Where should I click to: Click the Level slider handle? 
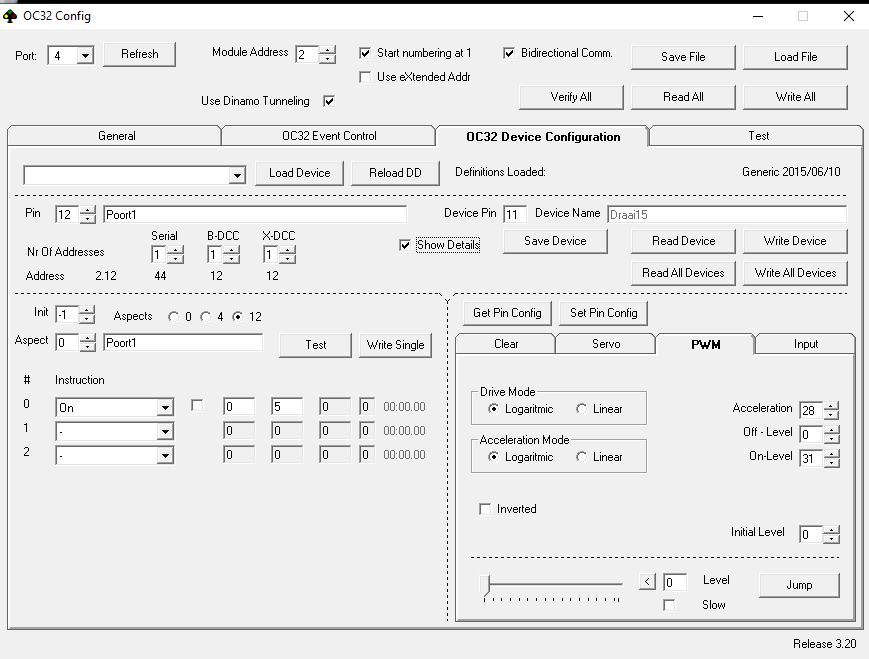(487, 584)
